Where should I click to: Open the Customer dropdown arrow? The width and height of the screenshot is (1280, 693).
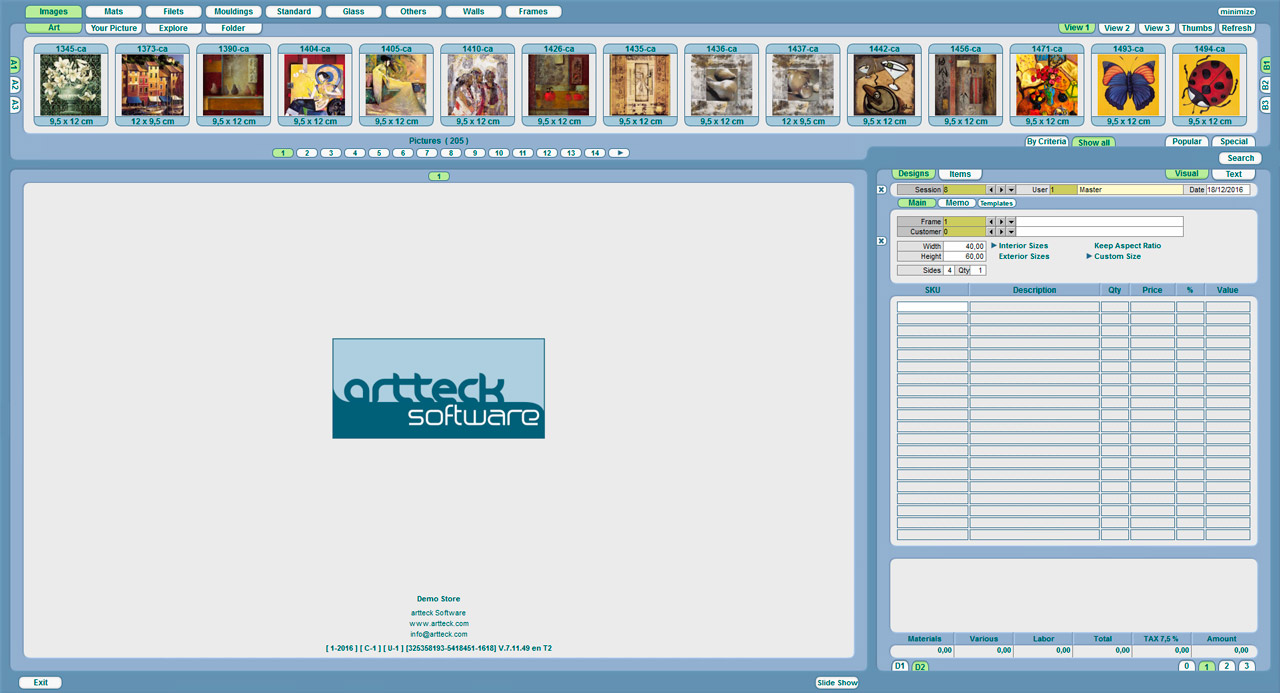coord(1011,232)
